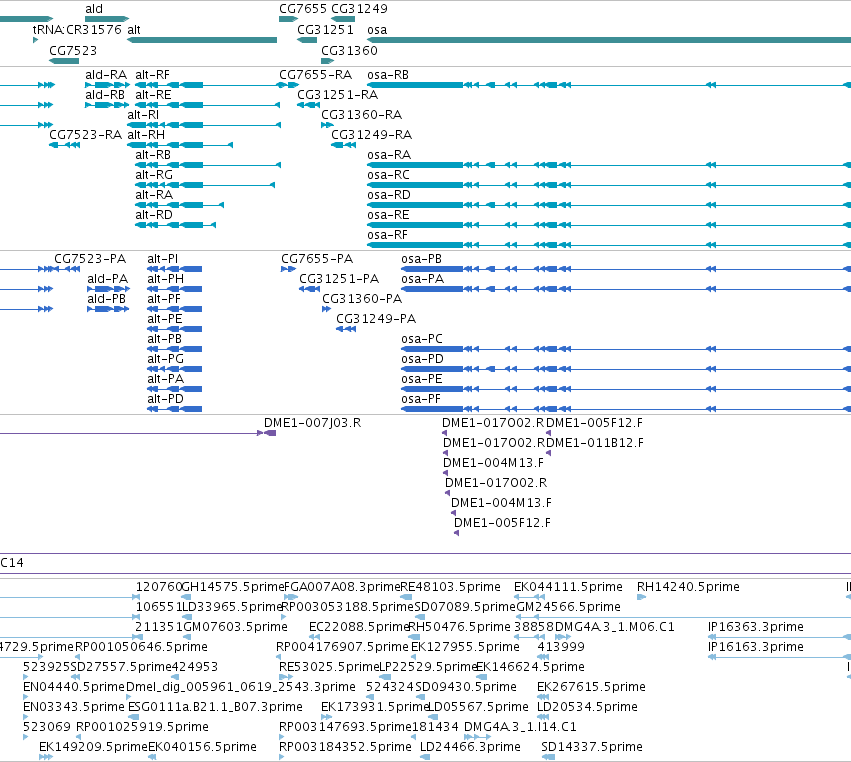The width and height of the screenshot is (851, 762).
Task: Click the tRNA:CR31576 gene label
Action: tap(77, 30)
